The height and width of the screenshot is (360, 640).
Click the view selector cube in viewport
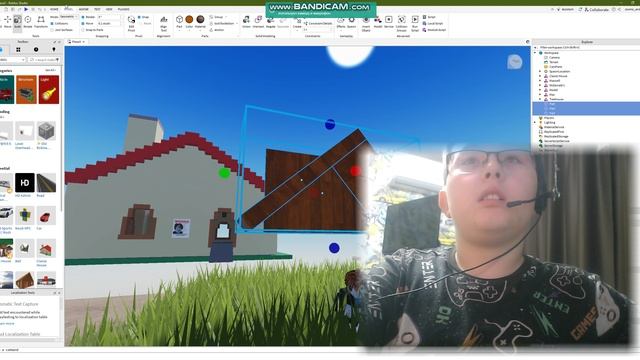click(x=515, y=62)
